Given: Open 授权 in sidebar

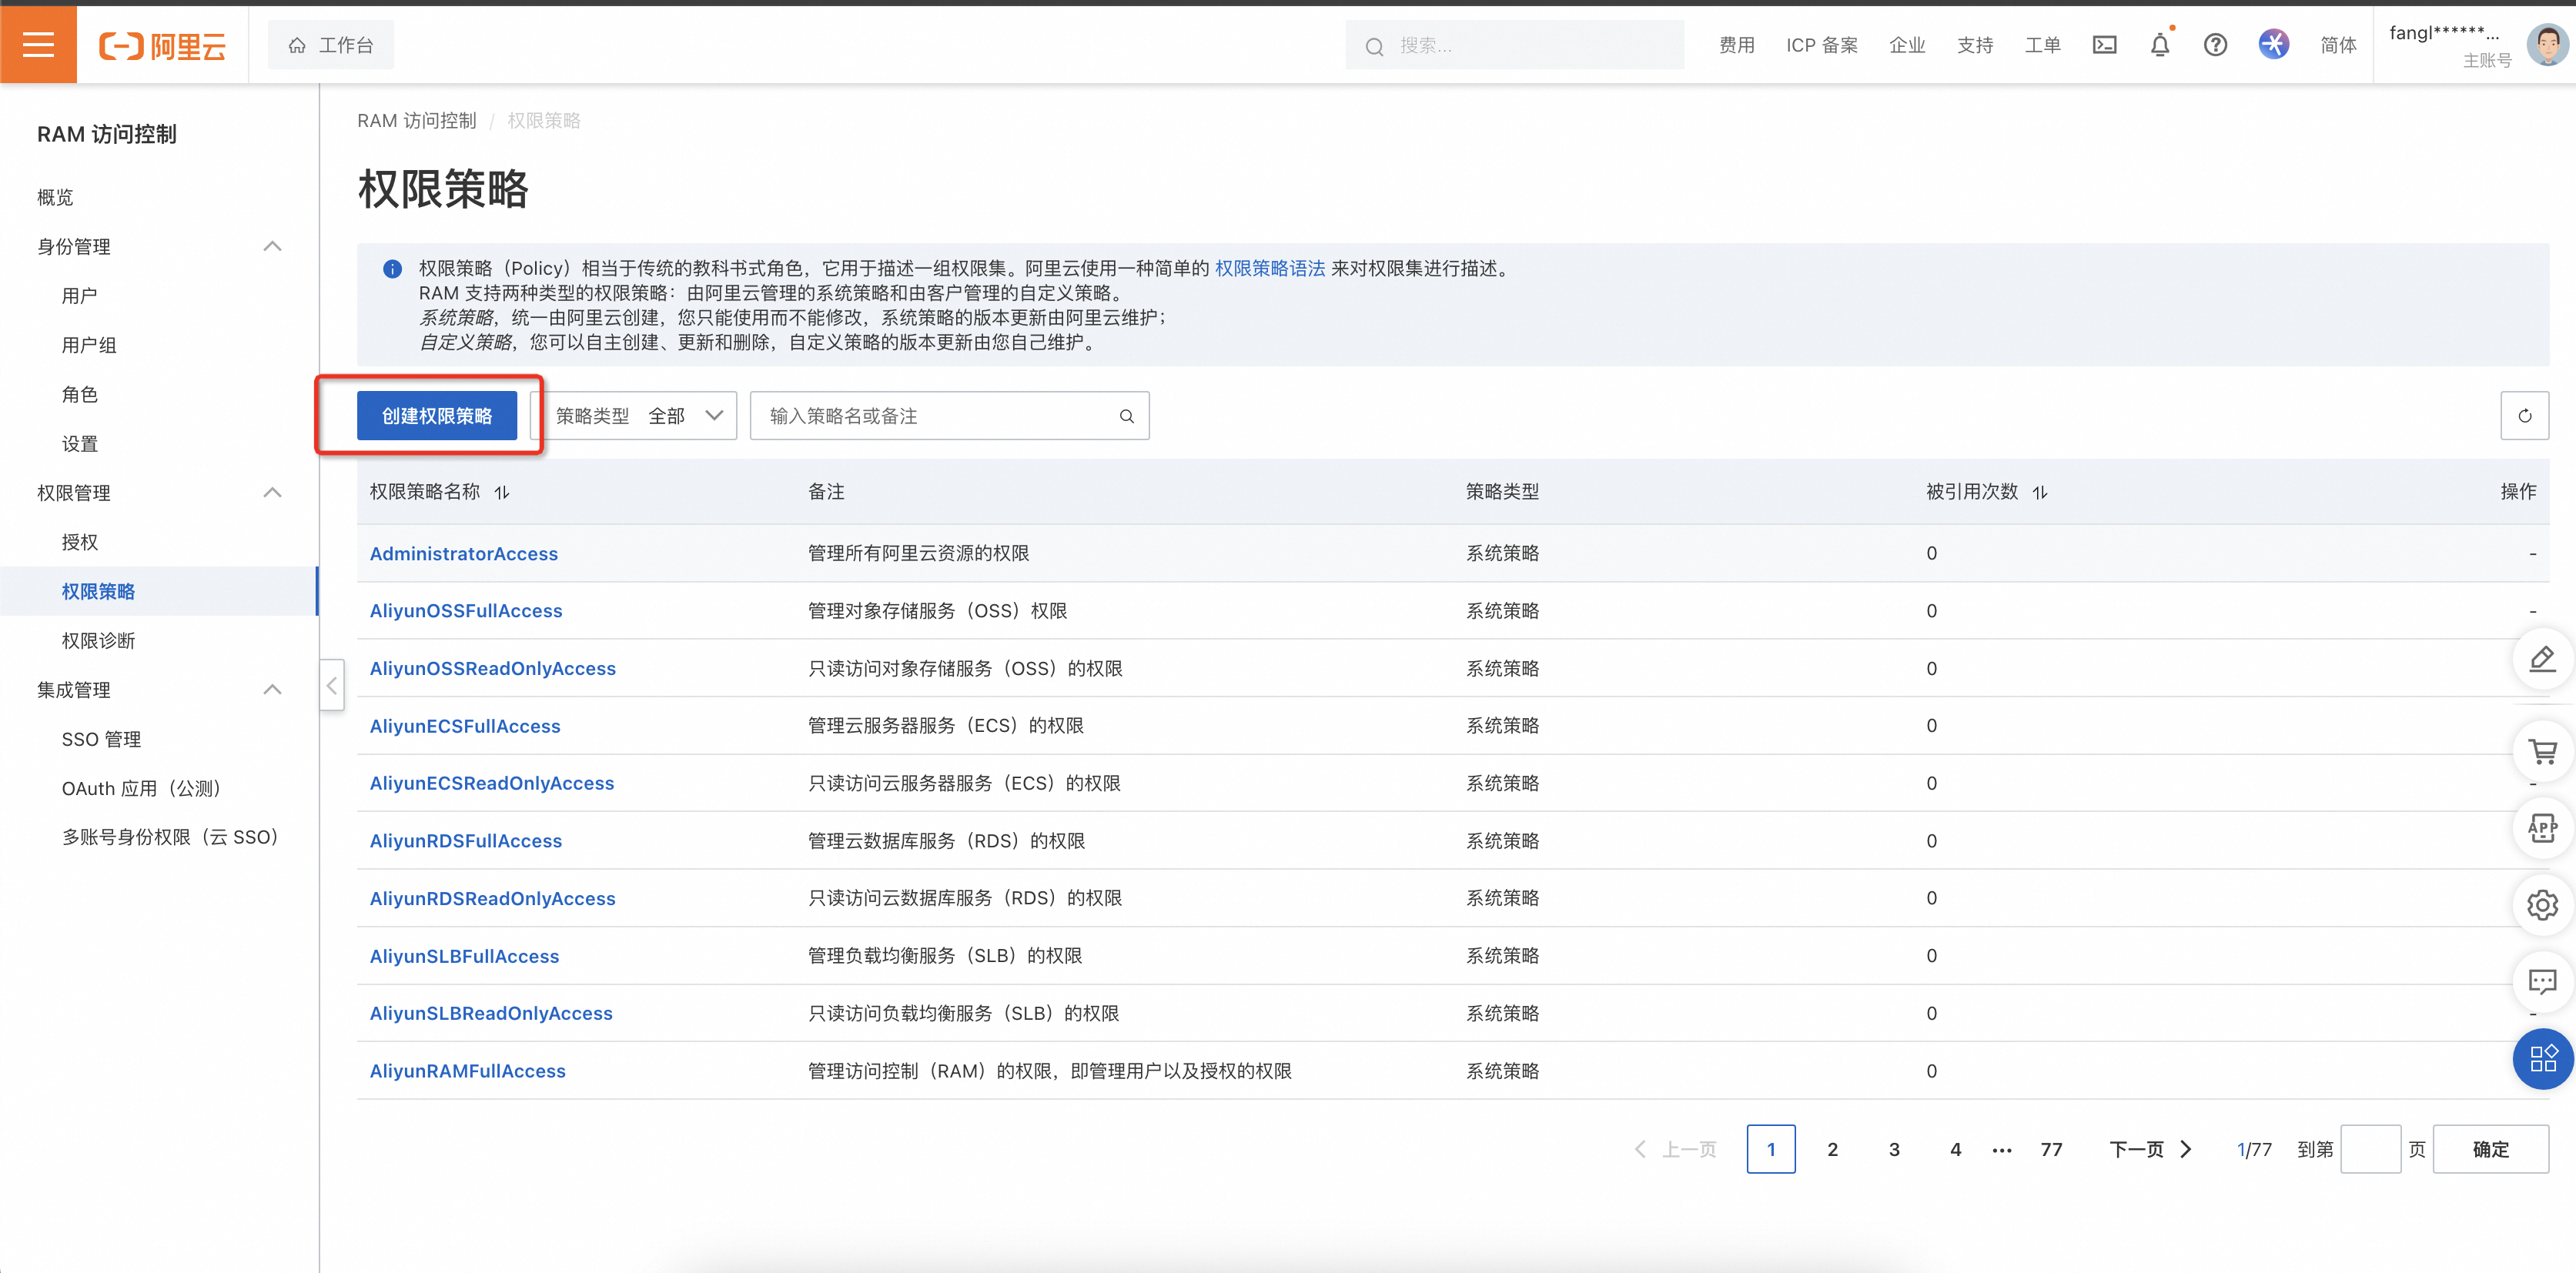Looking at the screenshot, I should (x=79, y=542).
